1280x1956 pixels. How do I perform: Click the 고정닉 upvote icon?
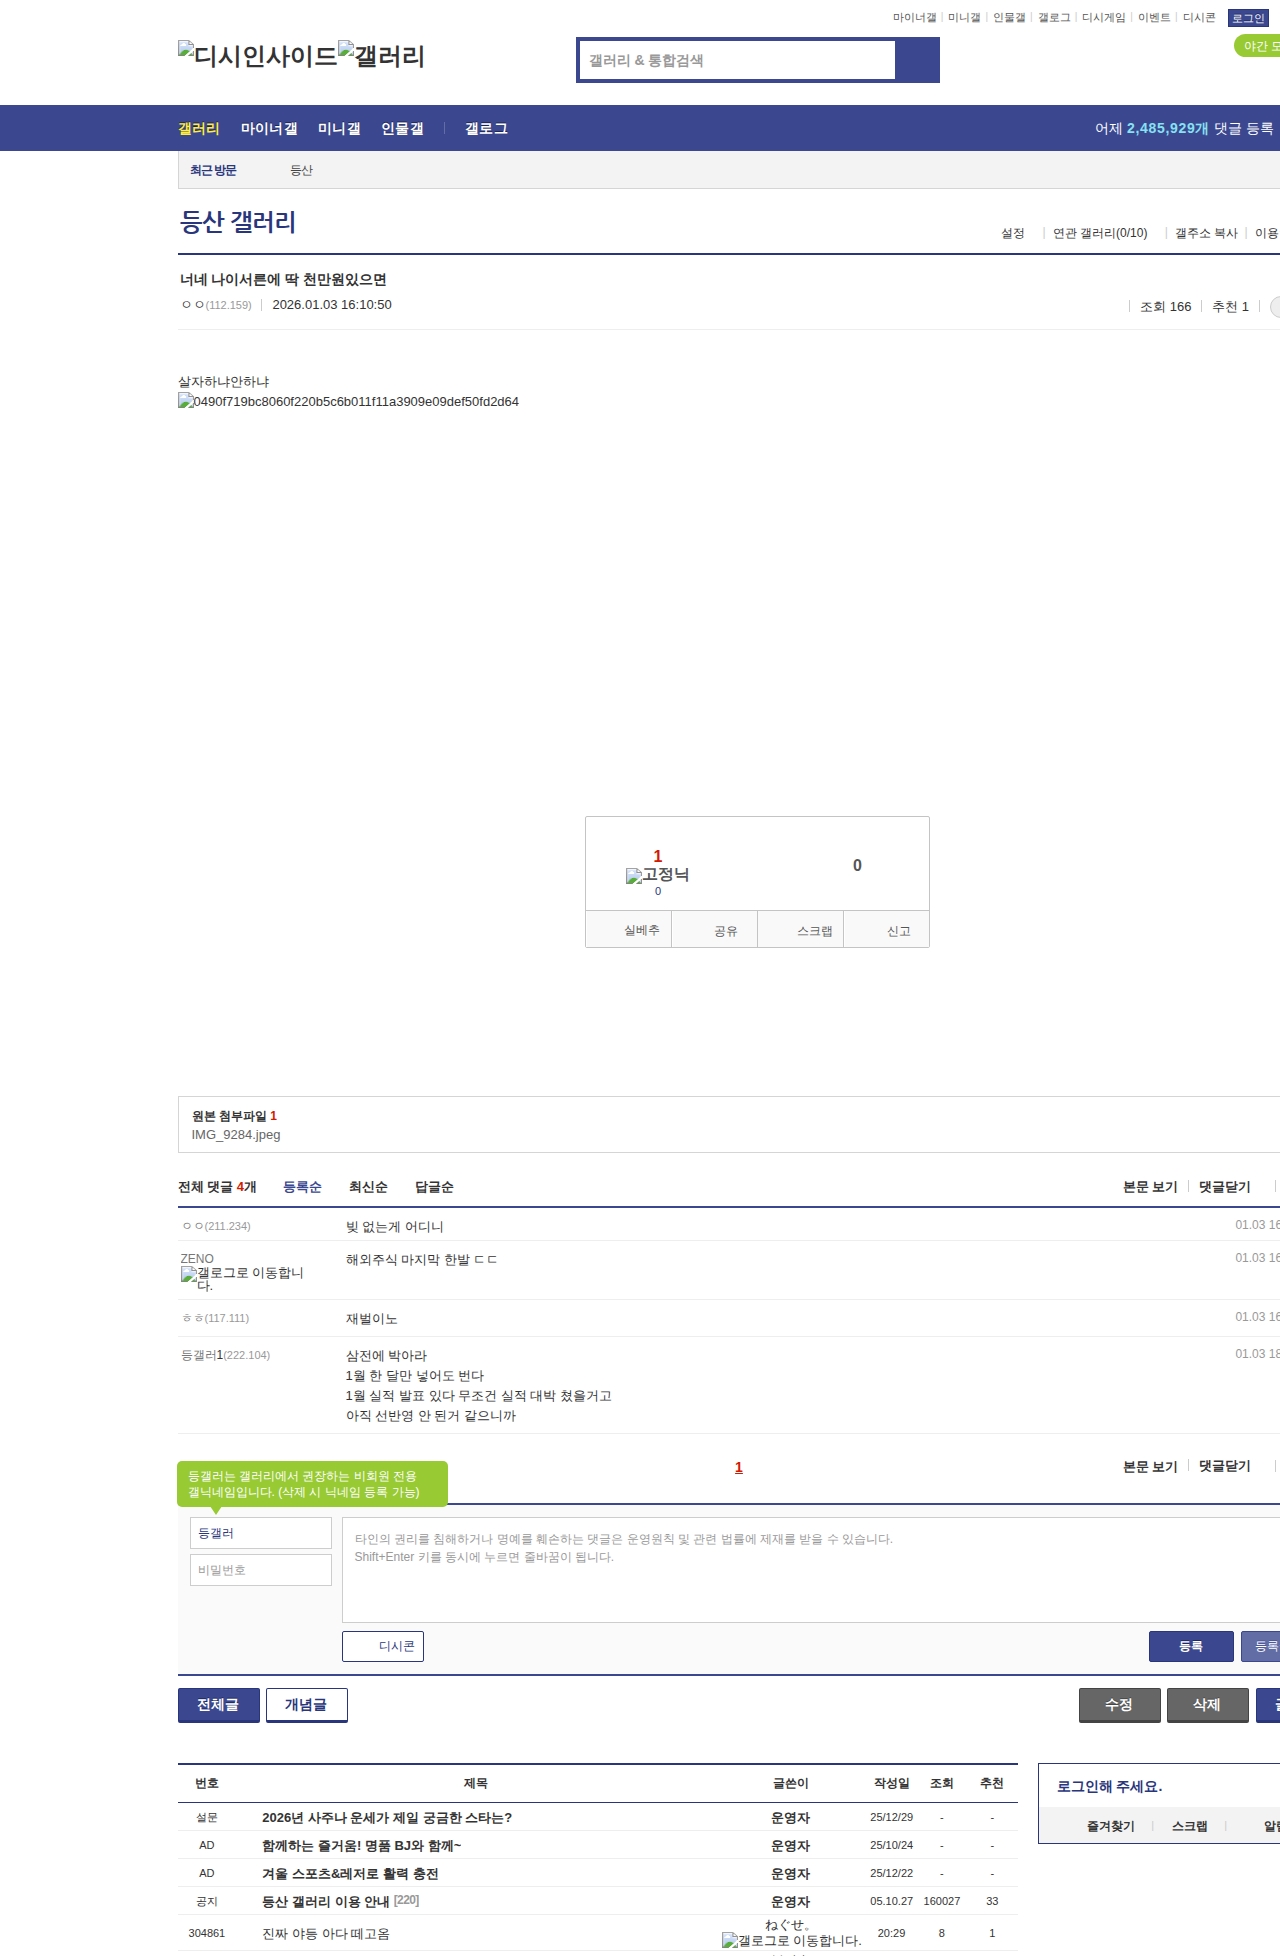tap(657, 875)
